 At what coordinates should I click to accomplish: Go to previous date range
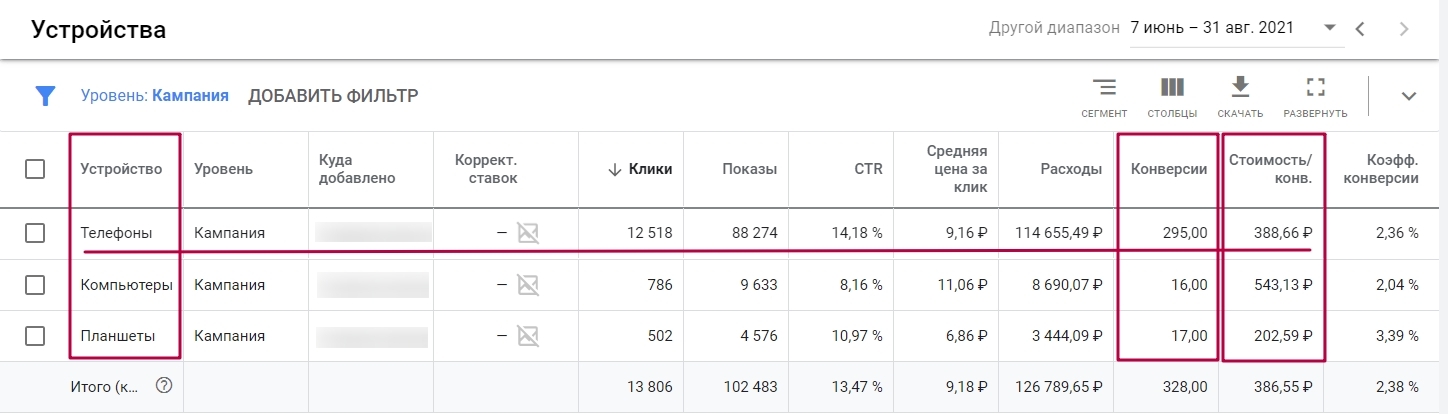(x=1360, y=29)
